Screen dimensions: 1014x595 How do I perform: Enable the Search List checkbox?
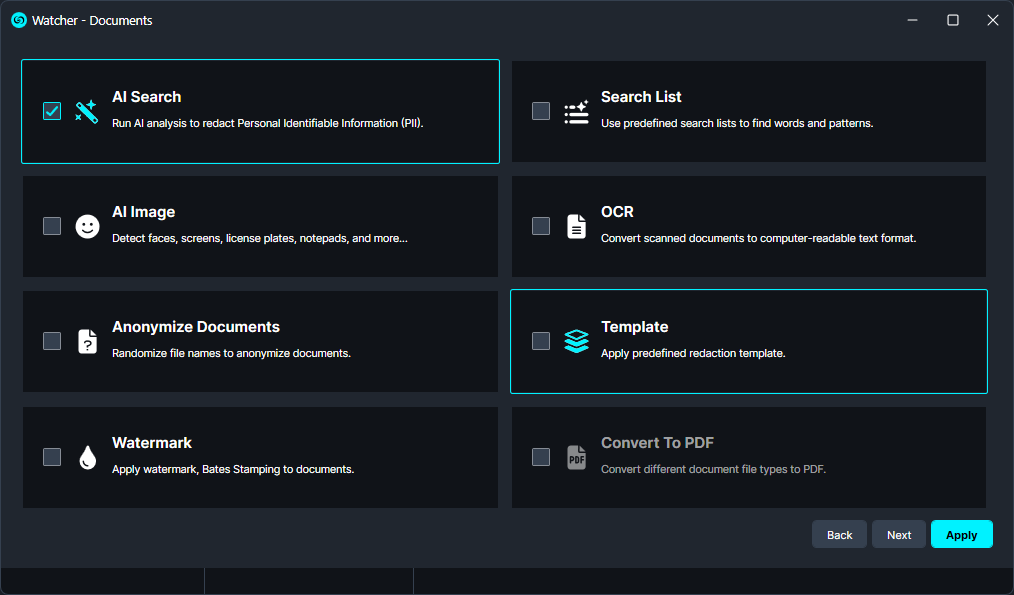[541, 111]
